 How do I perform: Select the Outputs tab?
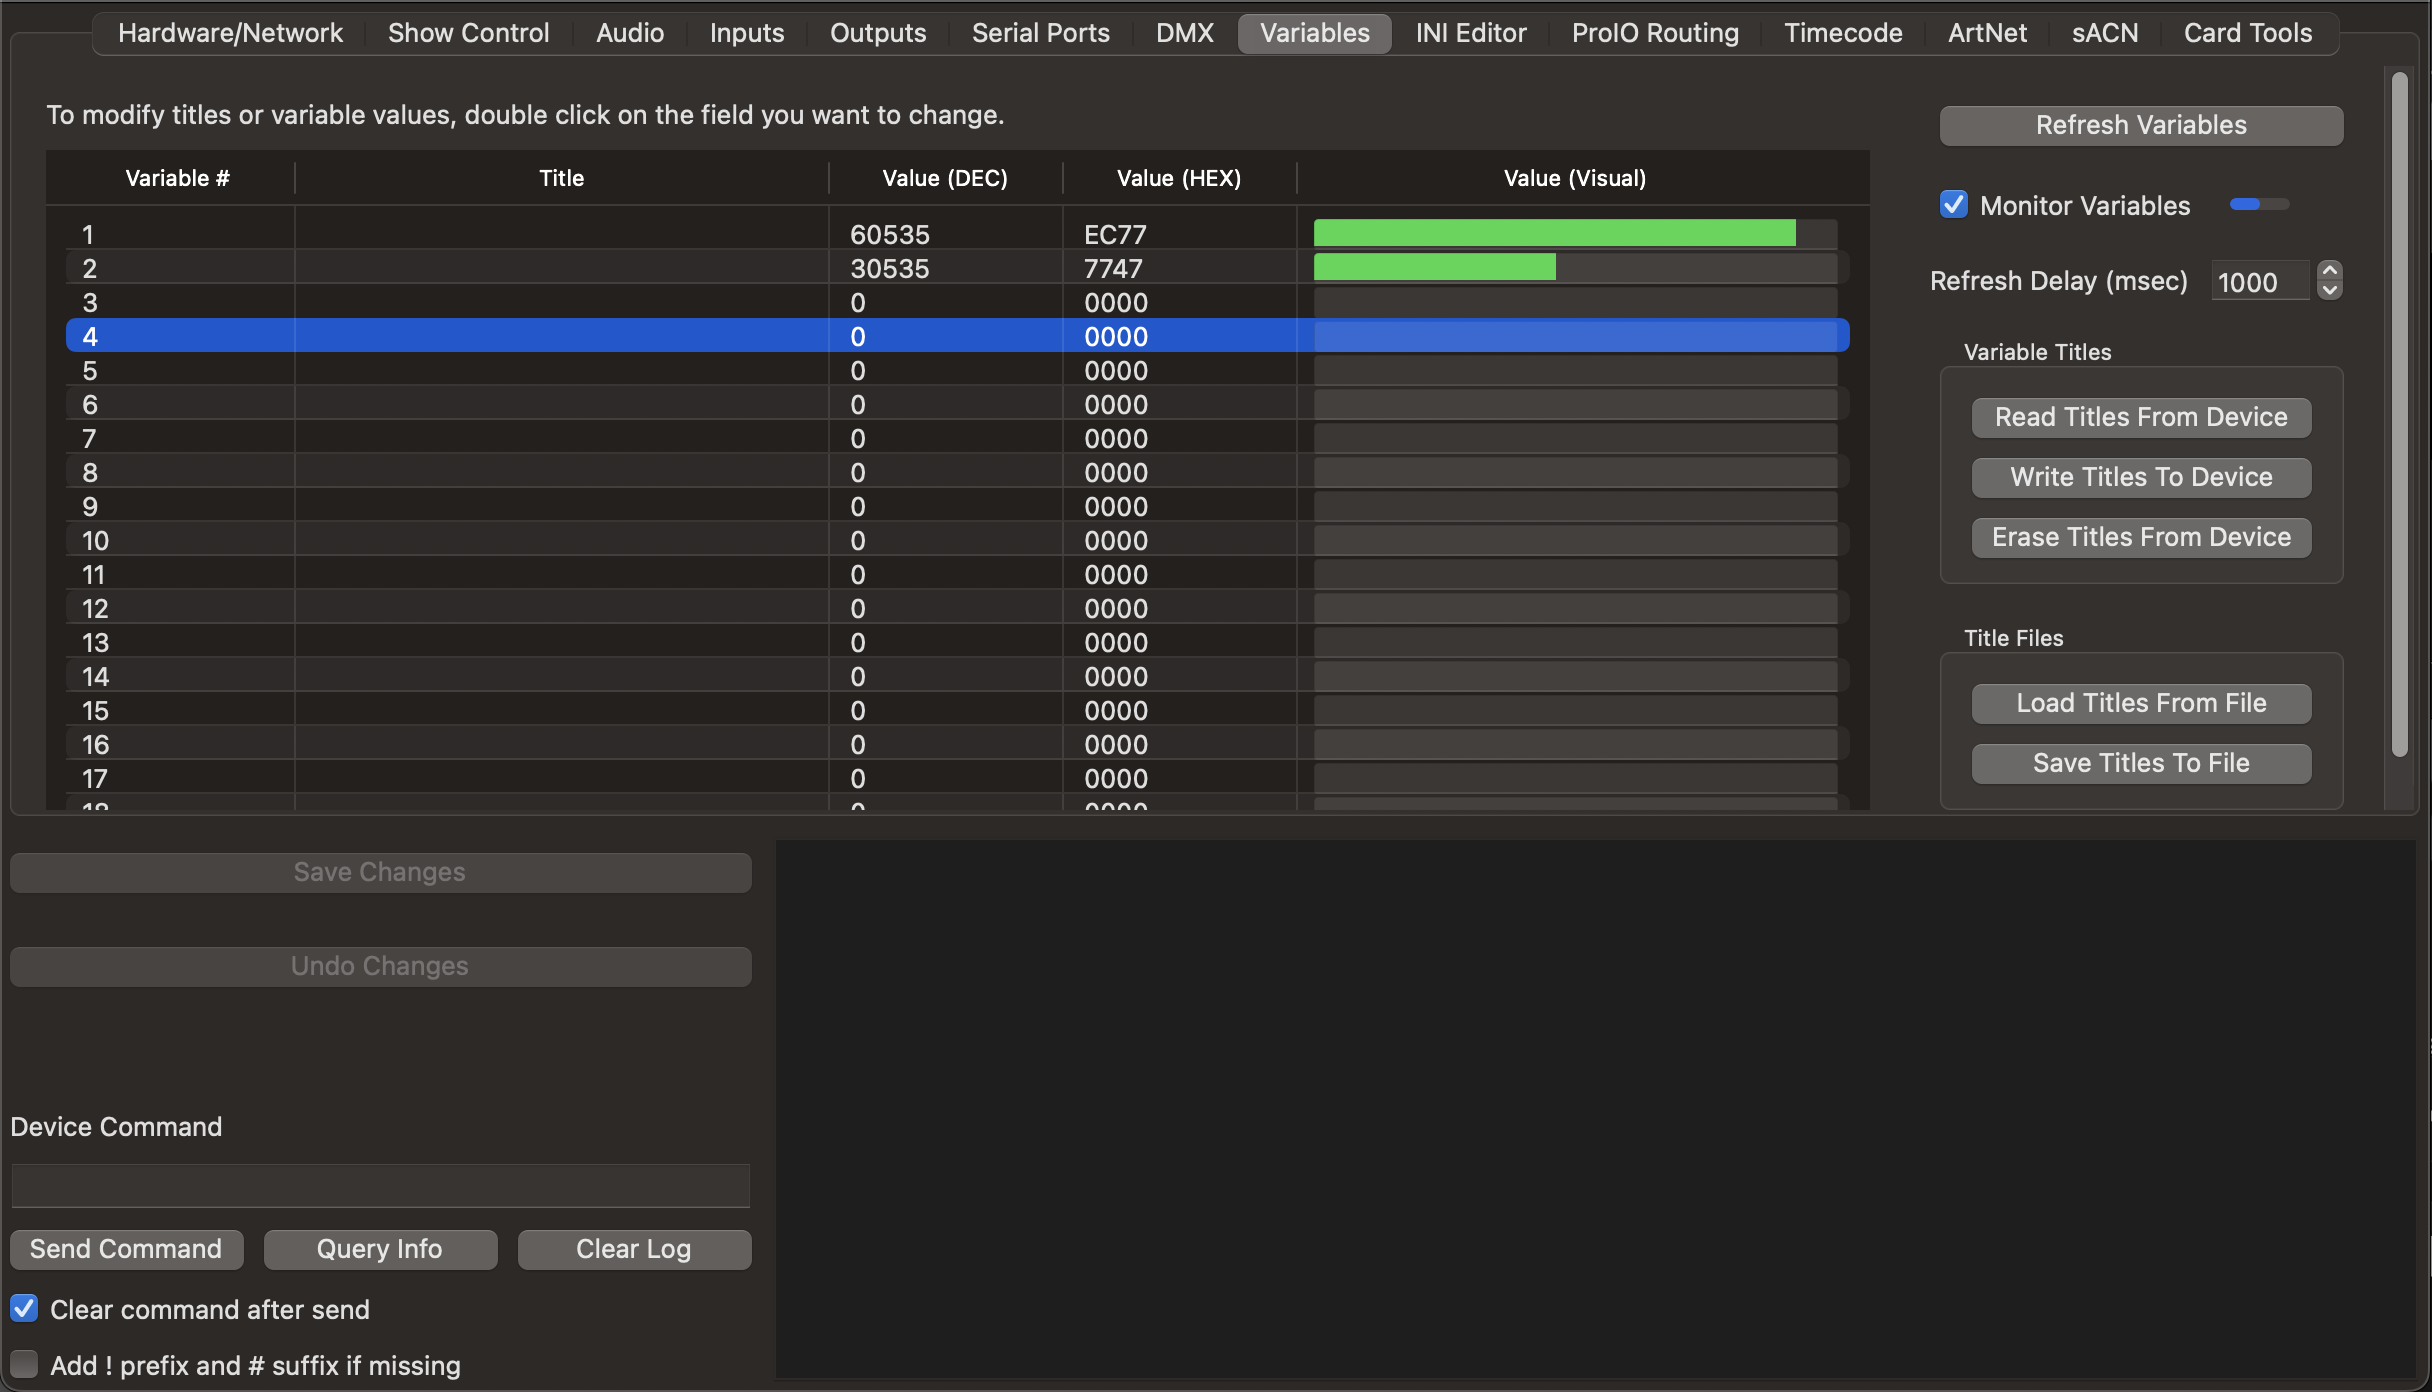[878, 33]
